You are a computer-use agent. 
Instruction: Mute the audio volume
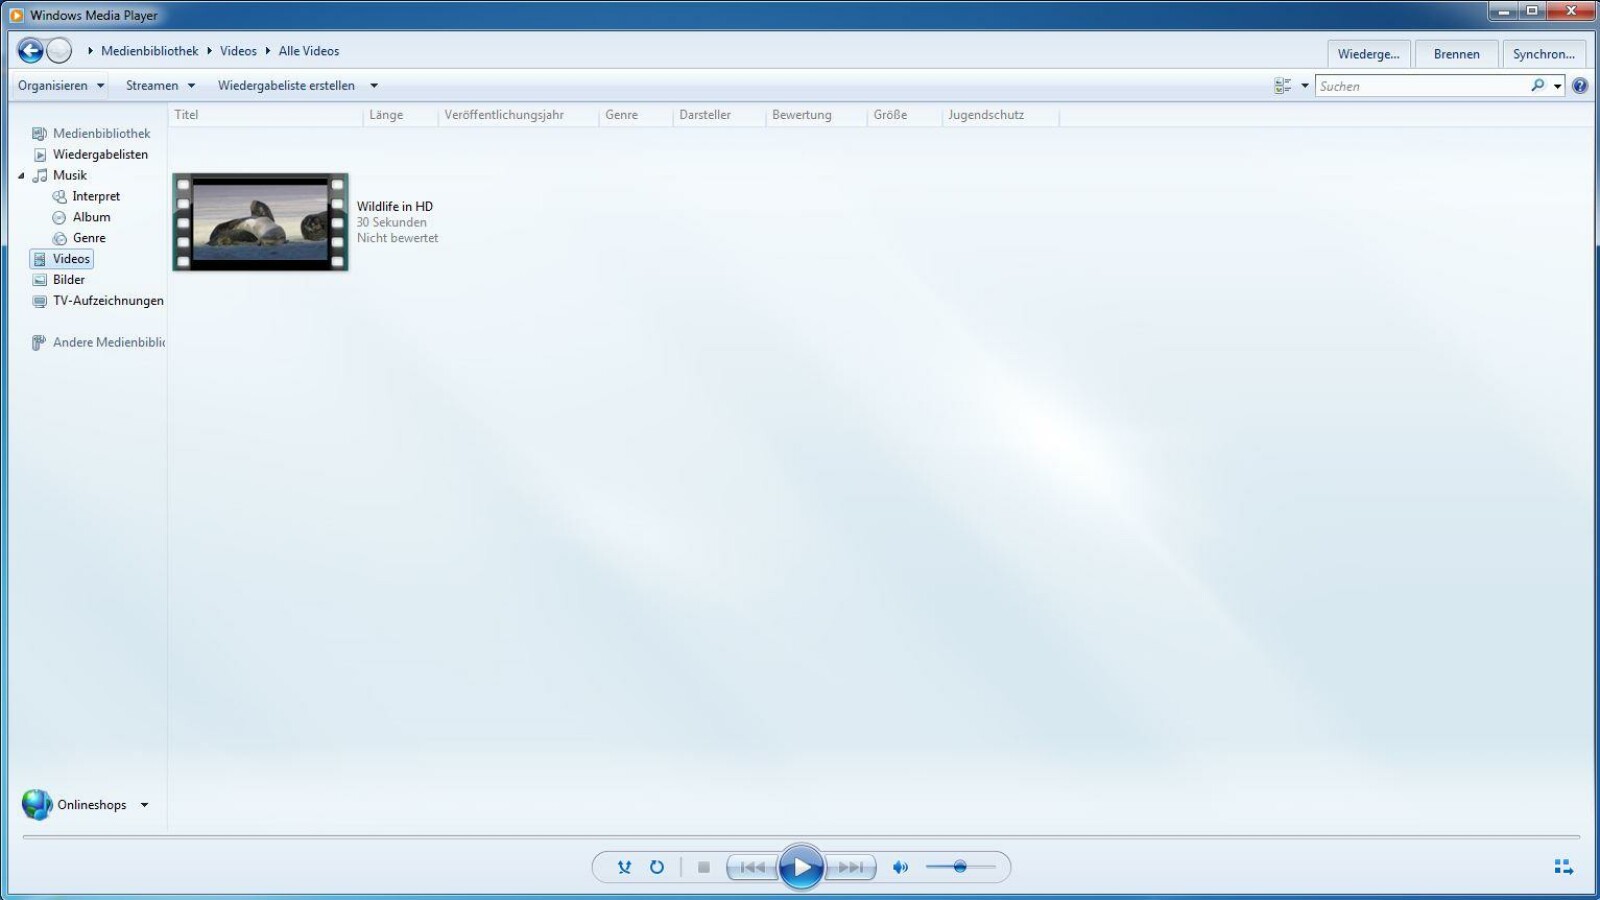coord(898,867)
